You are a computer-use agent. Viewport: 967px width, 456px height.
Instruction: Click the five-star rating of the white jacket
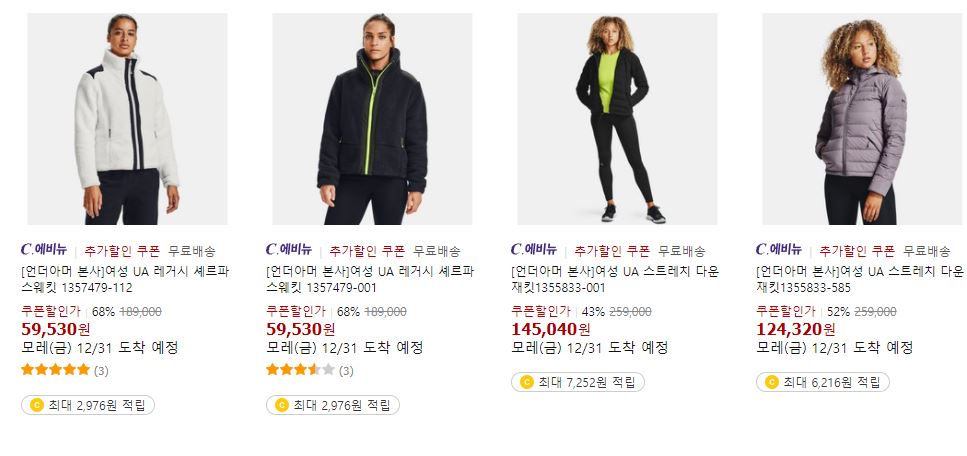click(56, 370)
